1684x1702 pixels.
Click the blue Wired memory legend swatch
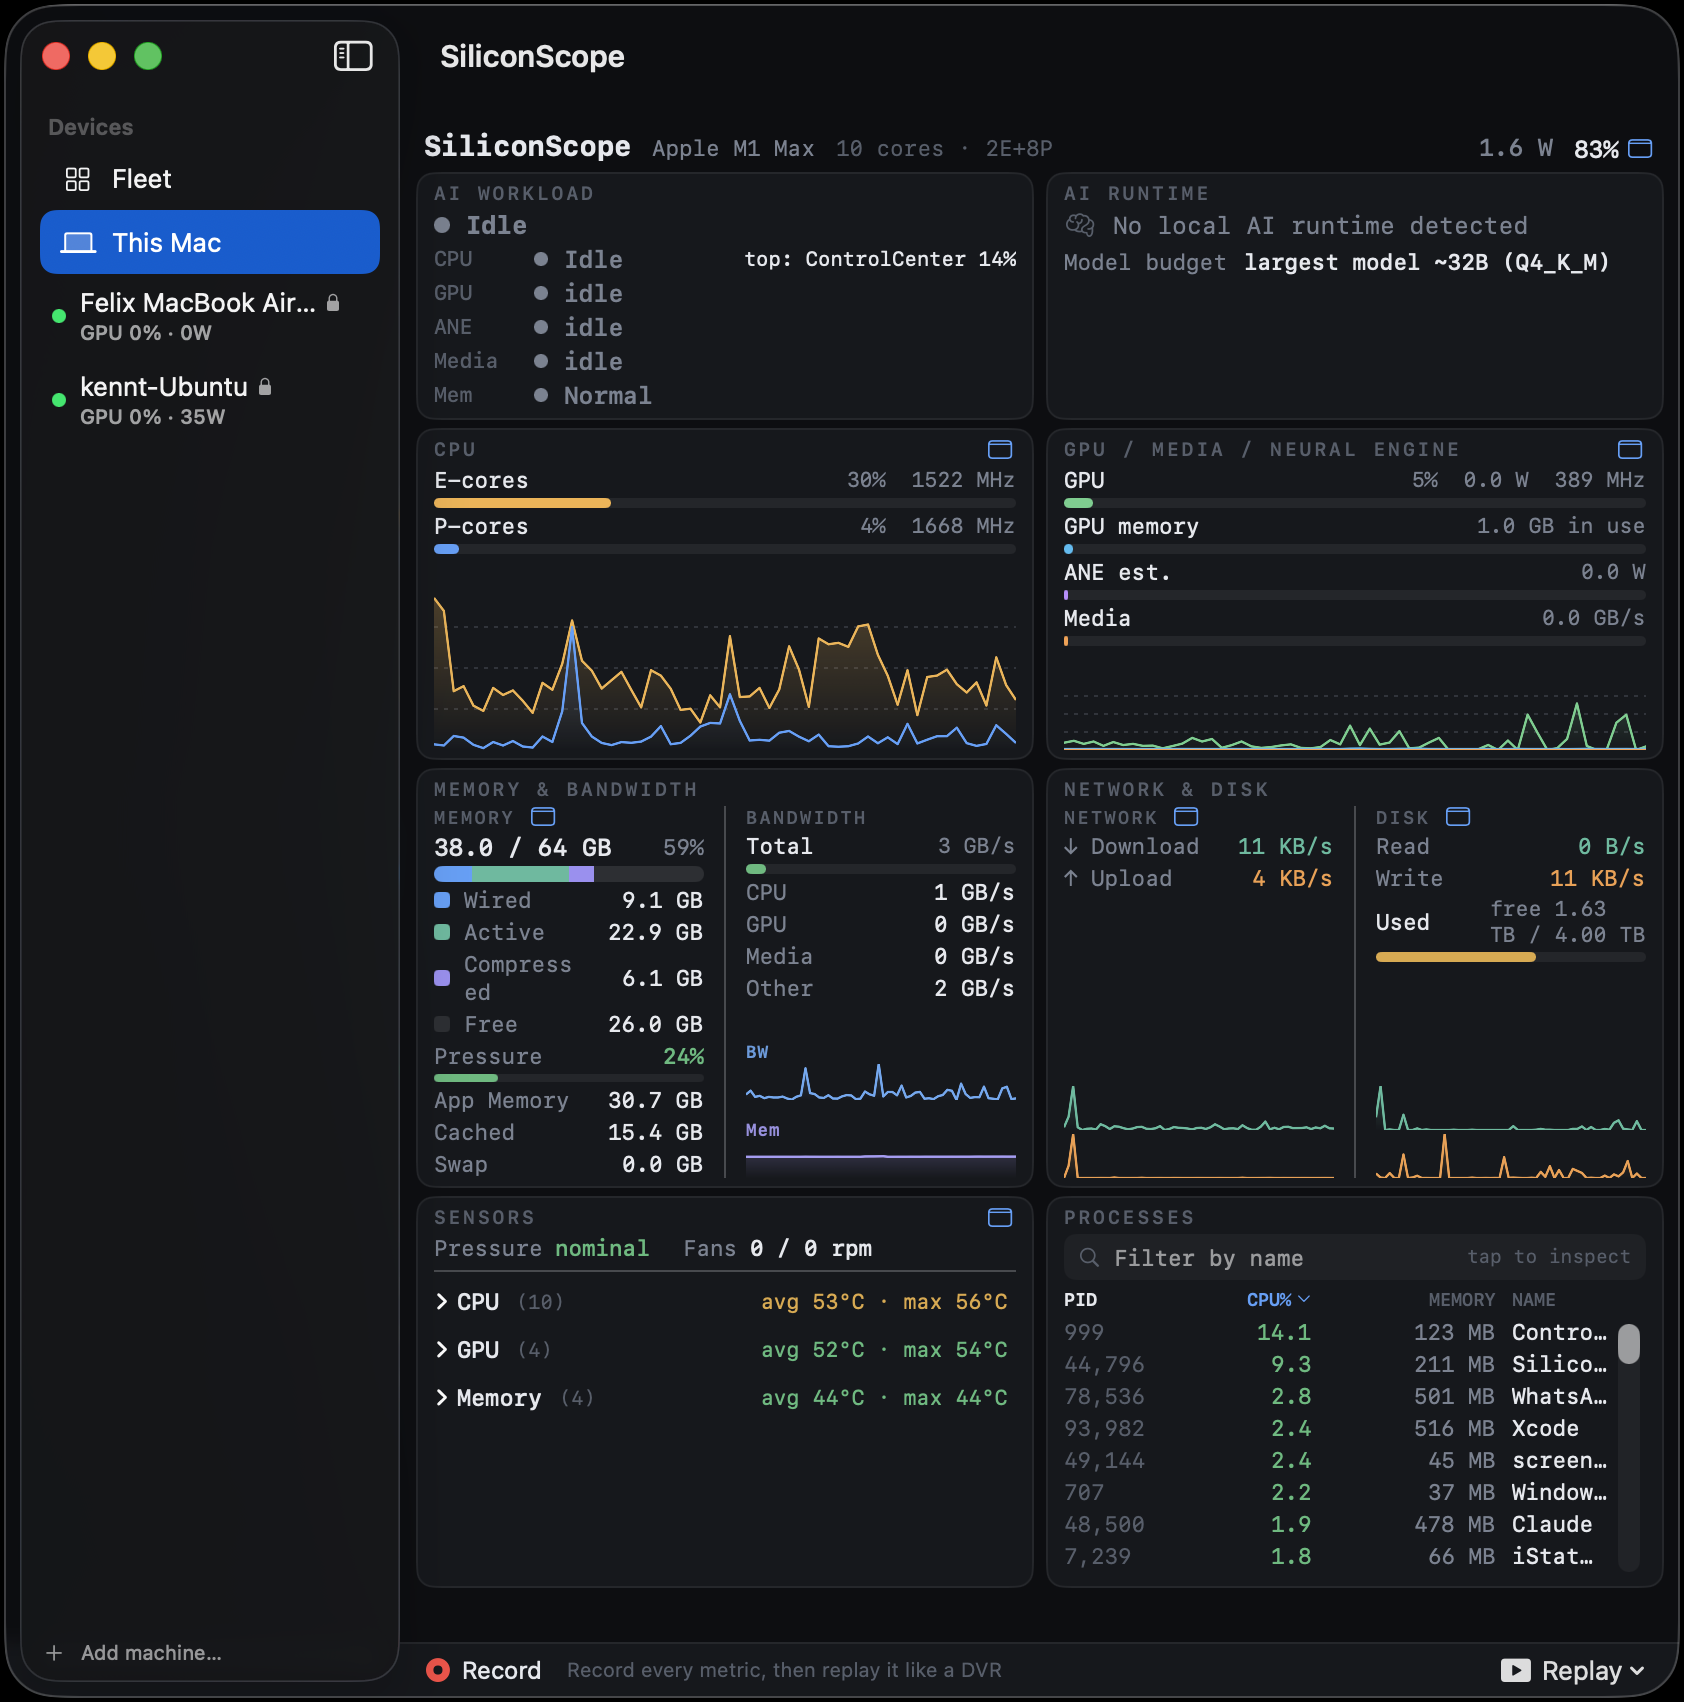click(x=442, y=900)
